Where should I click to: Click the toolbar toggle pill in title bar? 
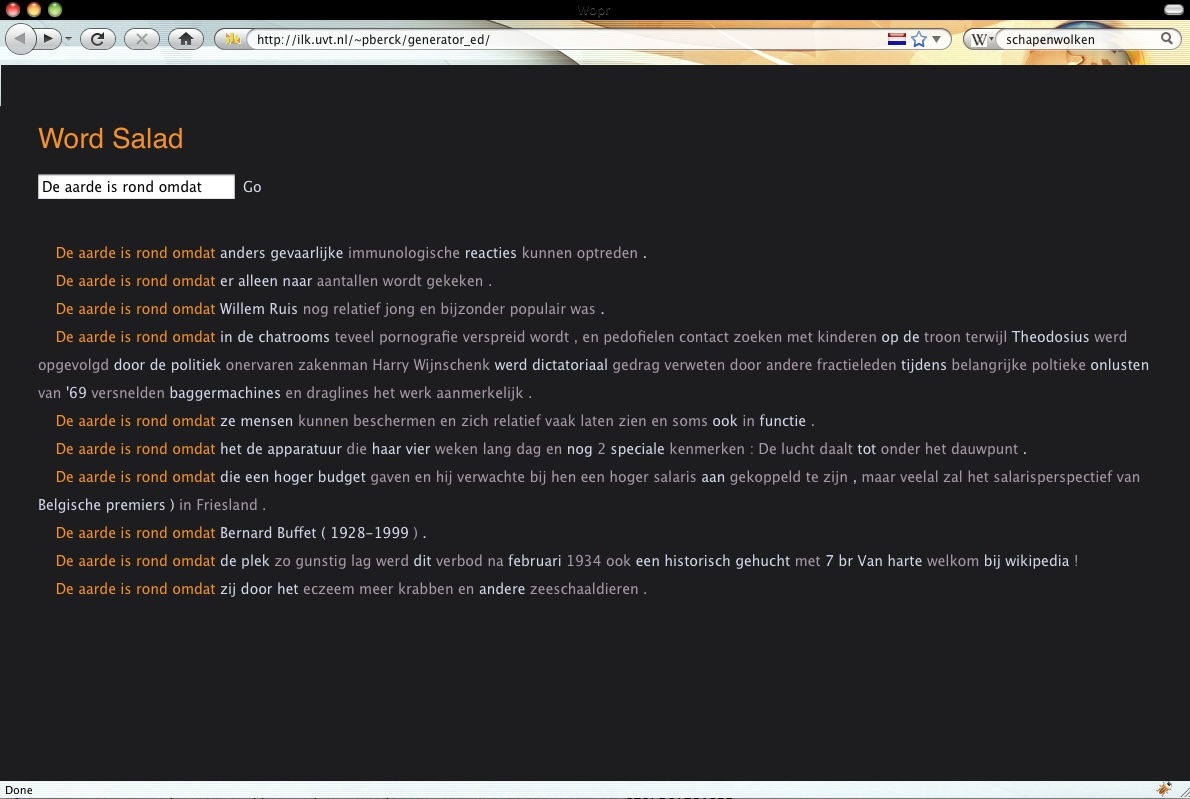tap(1173, 9)
